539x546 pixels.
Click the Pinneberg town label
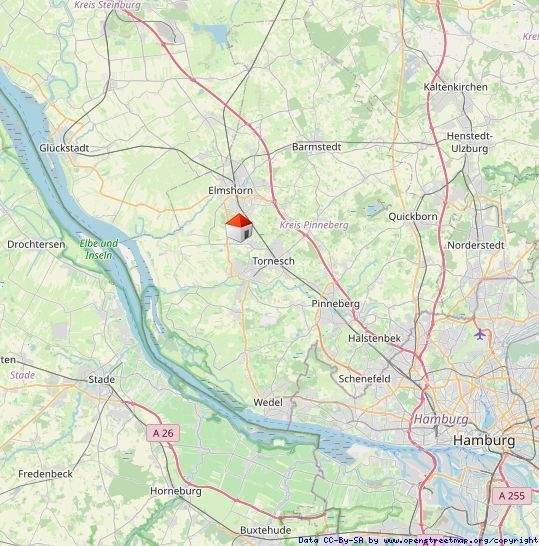pos(335,304)
